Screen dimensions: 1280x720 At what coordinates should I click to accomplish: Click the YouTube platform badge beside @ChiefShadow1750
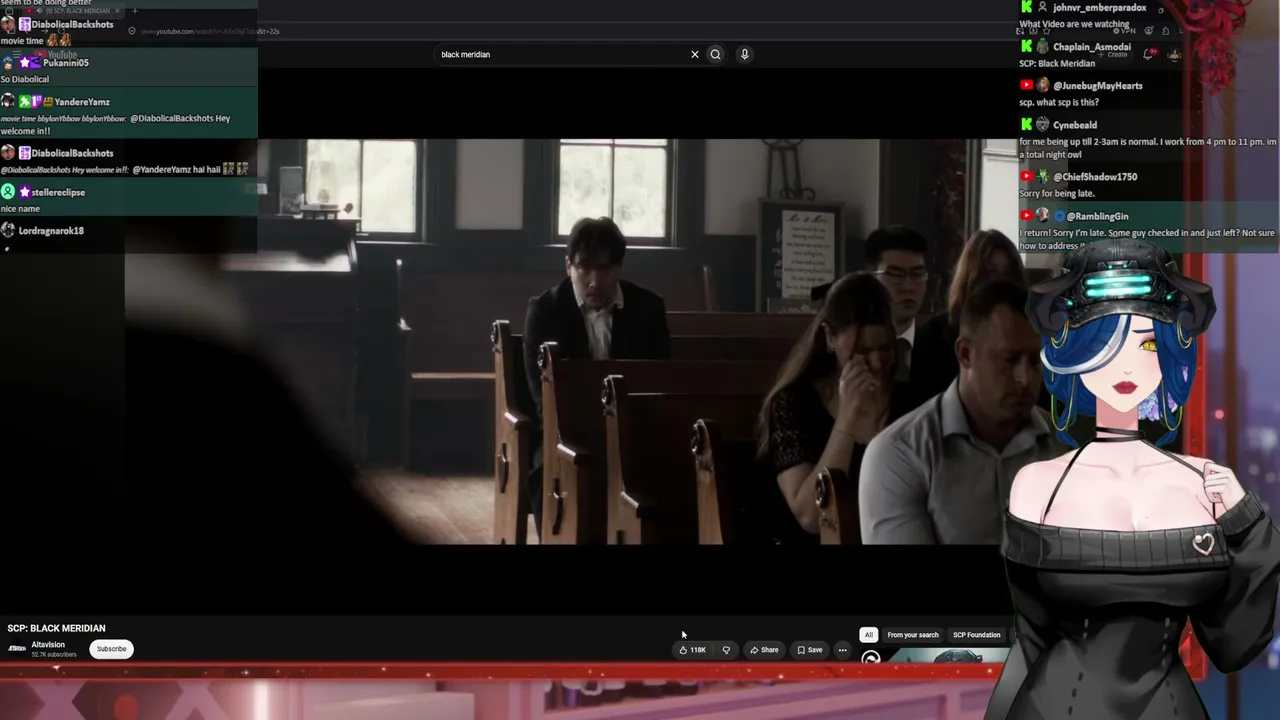1026,177
